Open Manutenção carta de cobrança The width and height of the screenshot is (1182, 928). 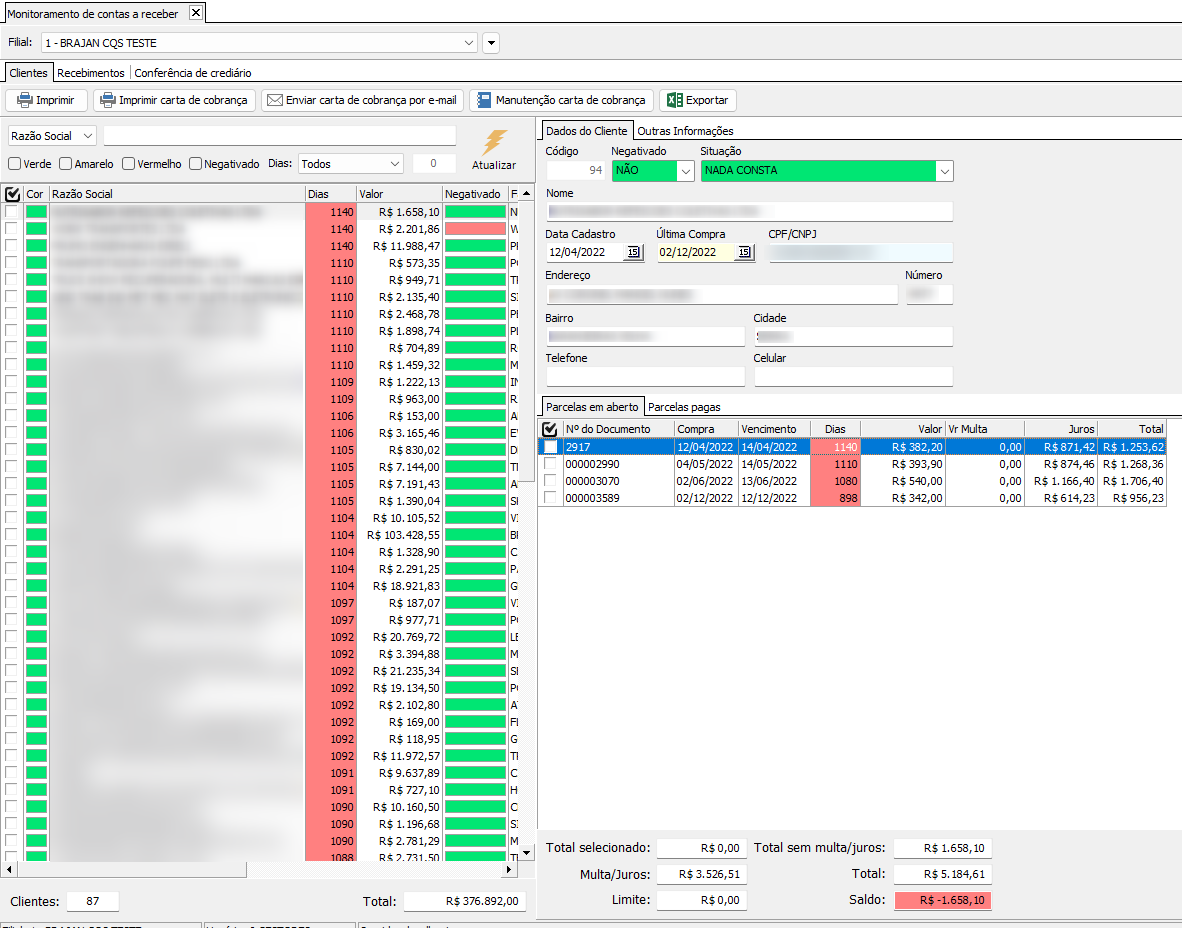coord(484,100)
